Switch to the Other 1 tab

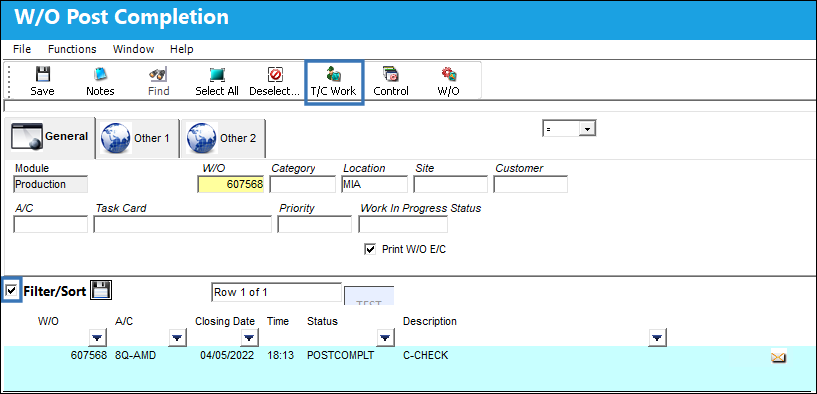pyautogui.click(x=138, y=139)
